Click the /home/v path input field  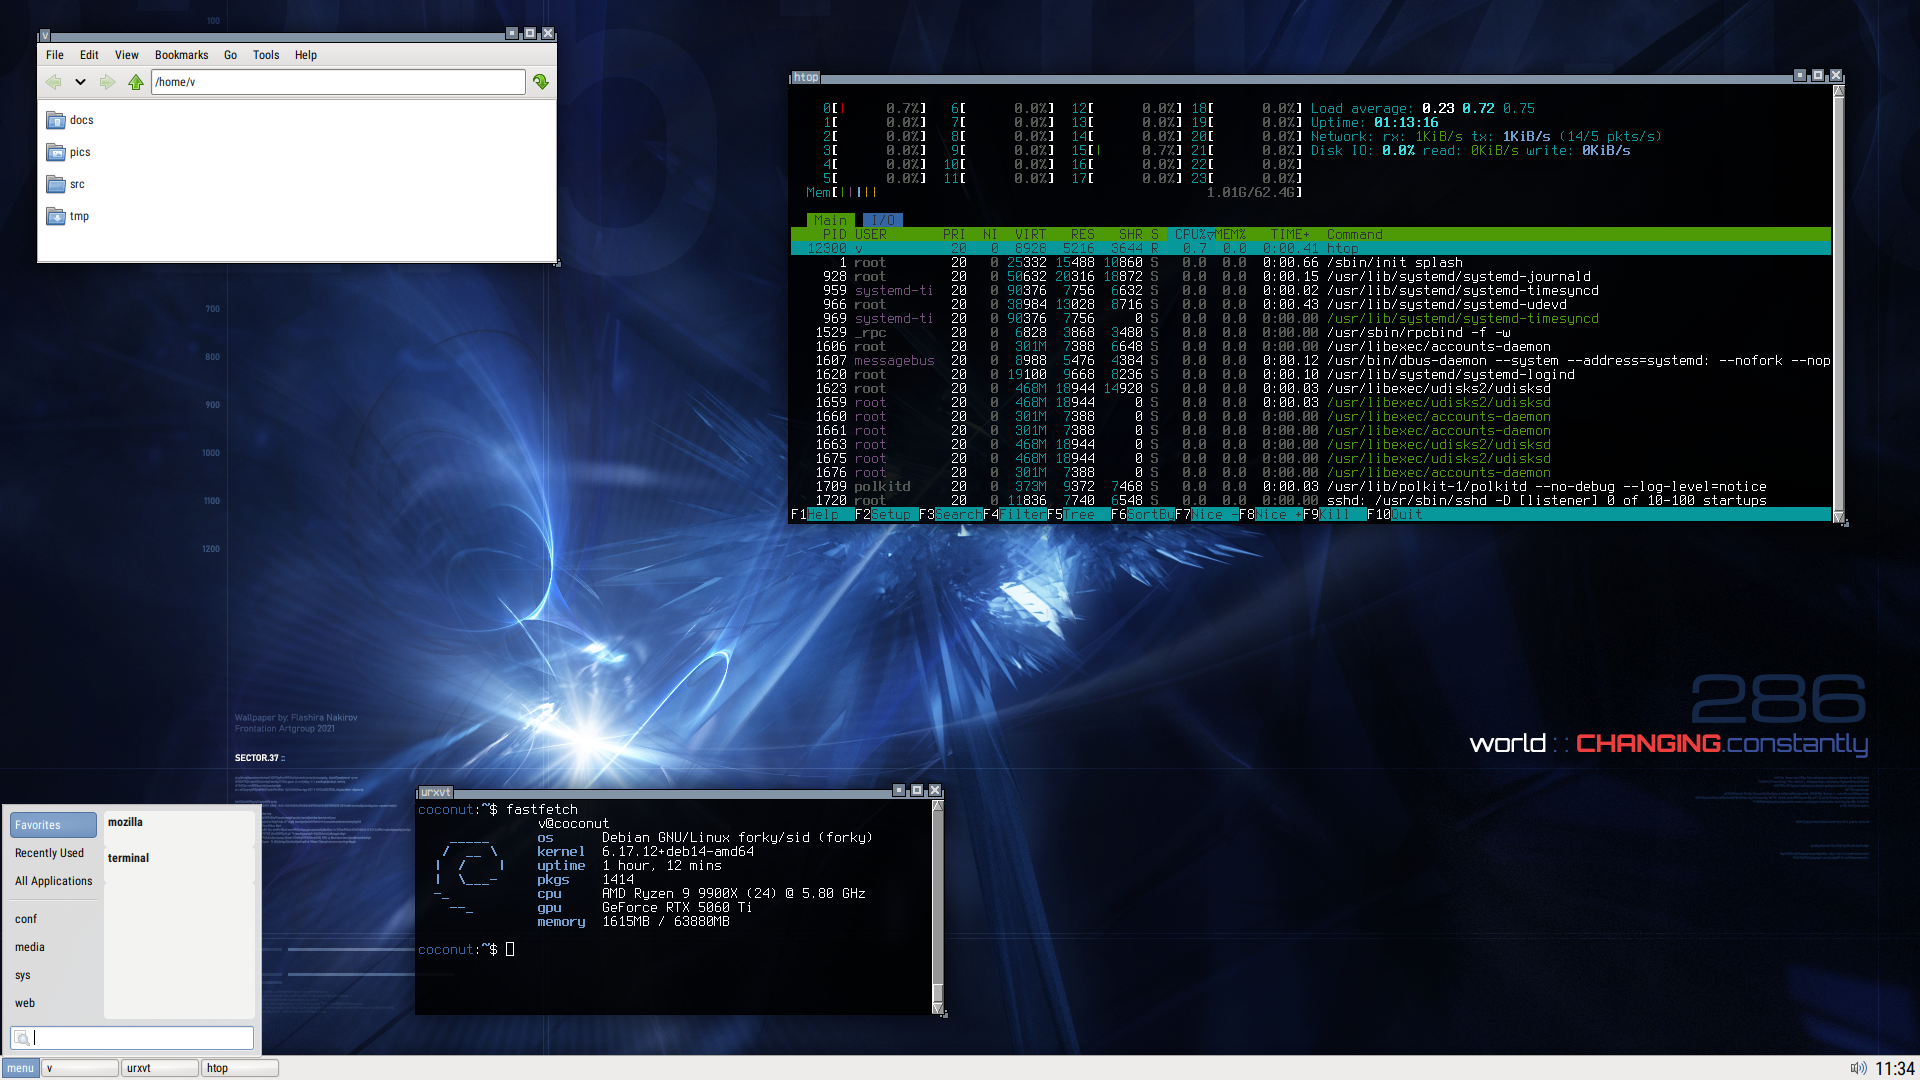[338, 82]
